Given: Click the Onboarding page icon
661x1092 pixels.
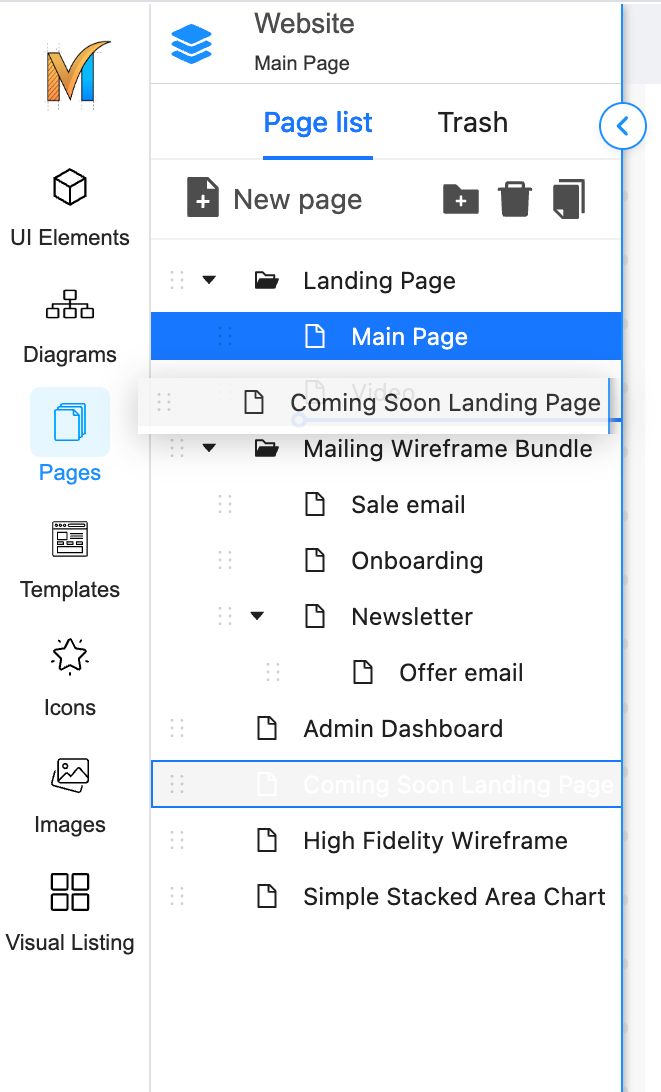Looking at the screenshot, I should click(x=315, y=560).
